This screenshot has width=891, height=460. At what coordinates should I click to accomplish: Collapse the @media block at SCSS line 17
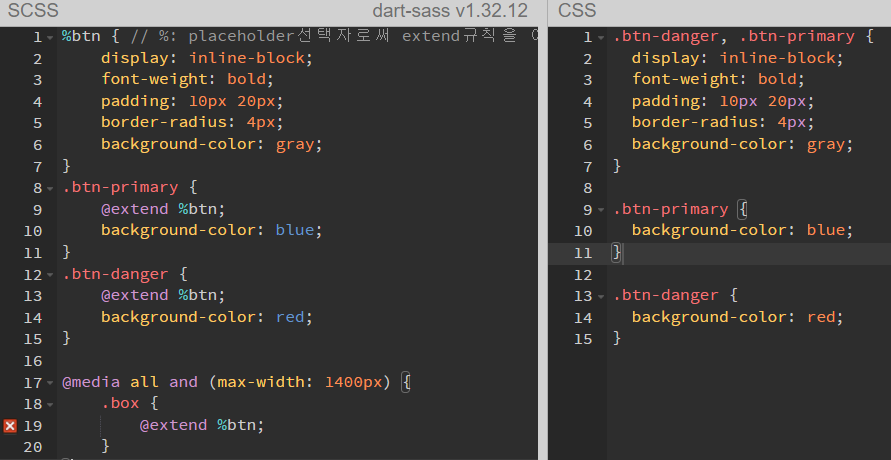point(50,383)
